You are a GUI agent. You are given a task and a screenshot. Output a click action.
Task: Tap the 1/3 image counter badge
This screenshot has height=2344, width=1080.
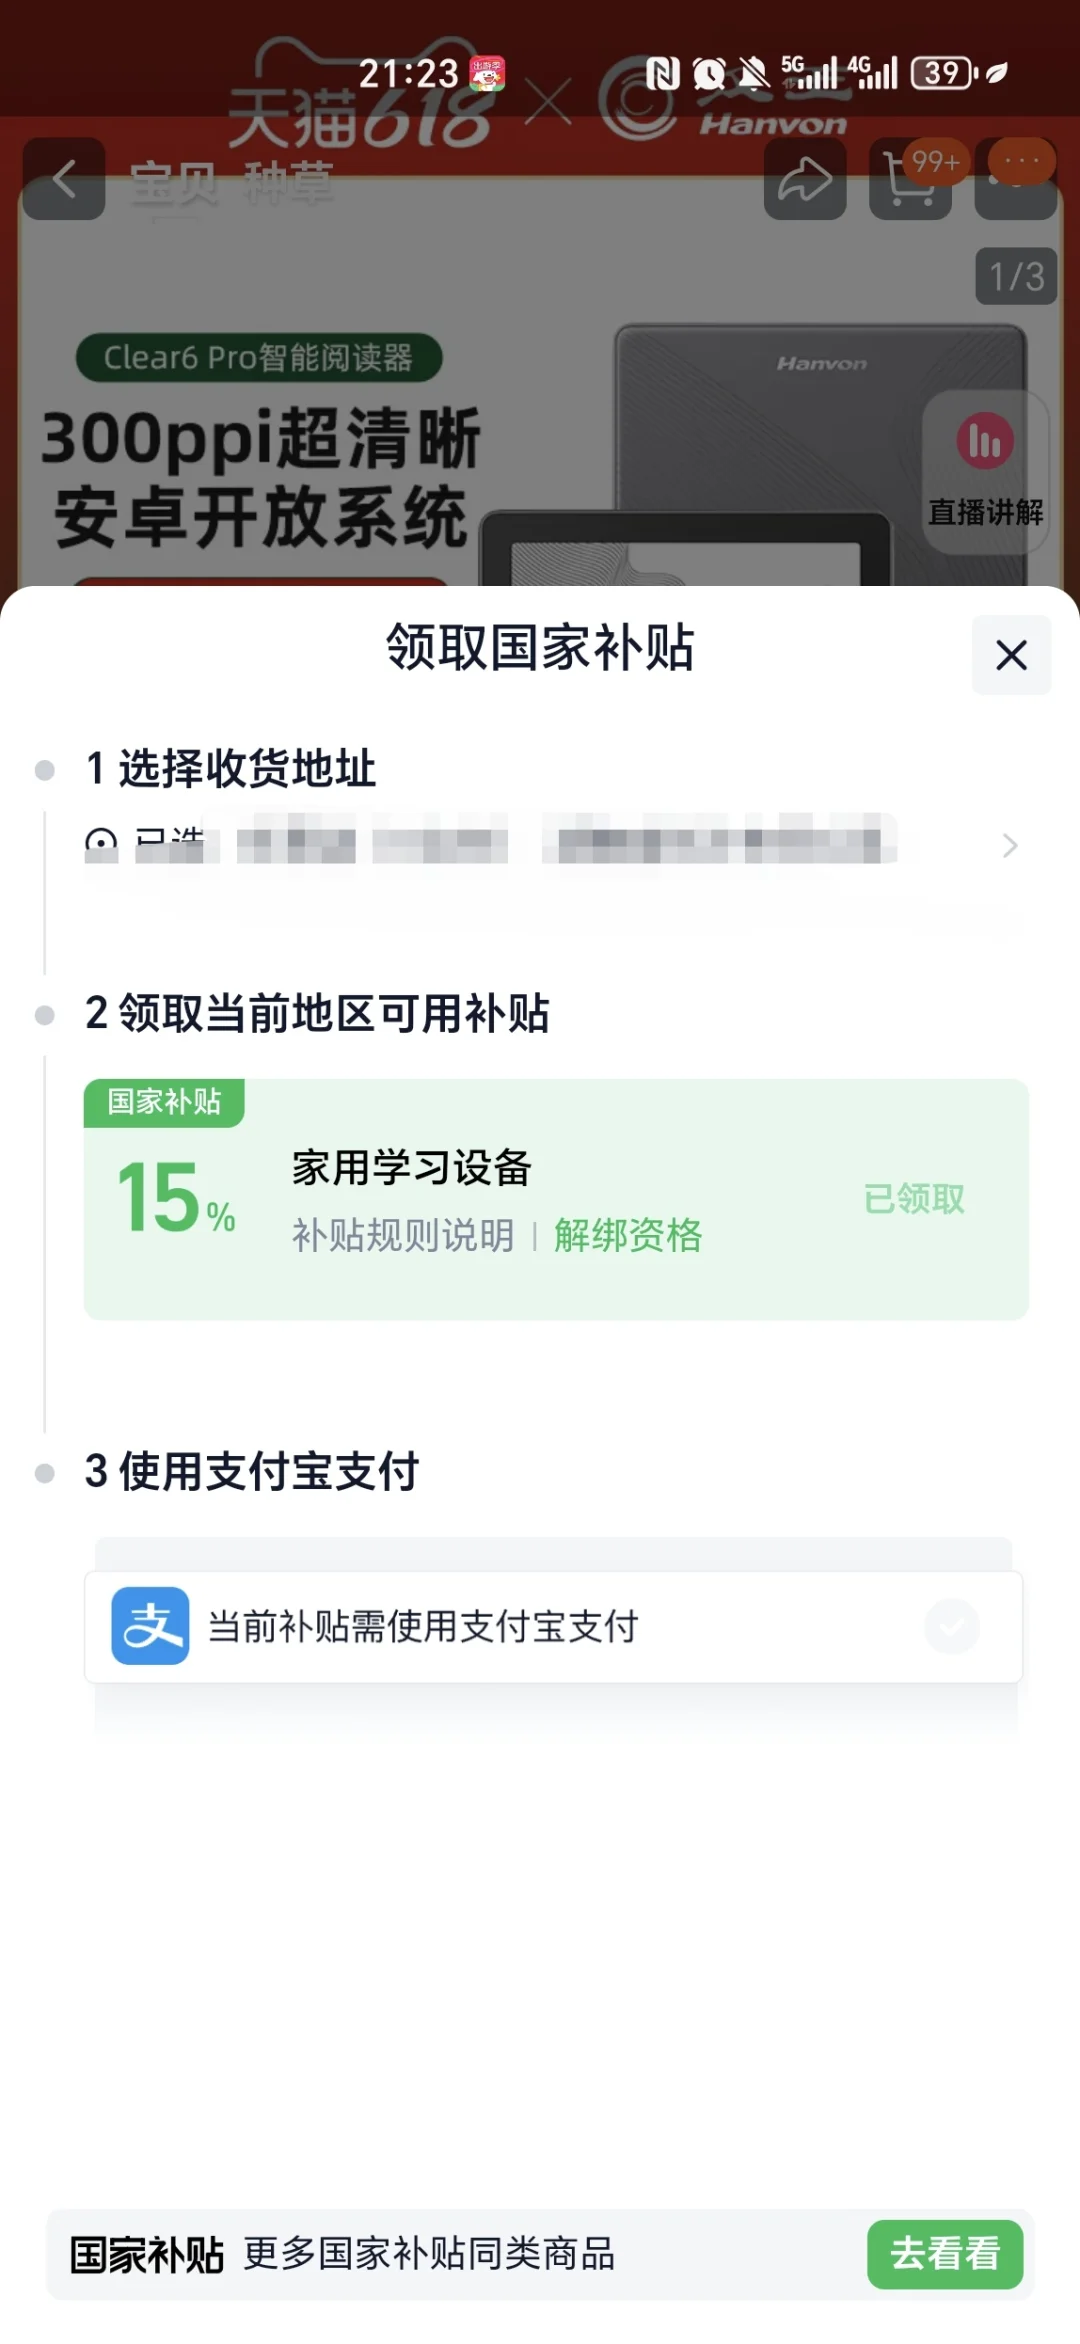pos(1017,276)
